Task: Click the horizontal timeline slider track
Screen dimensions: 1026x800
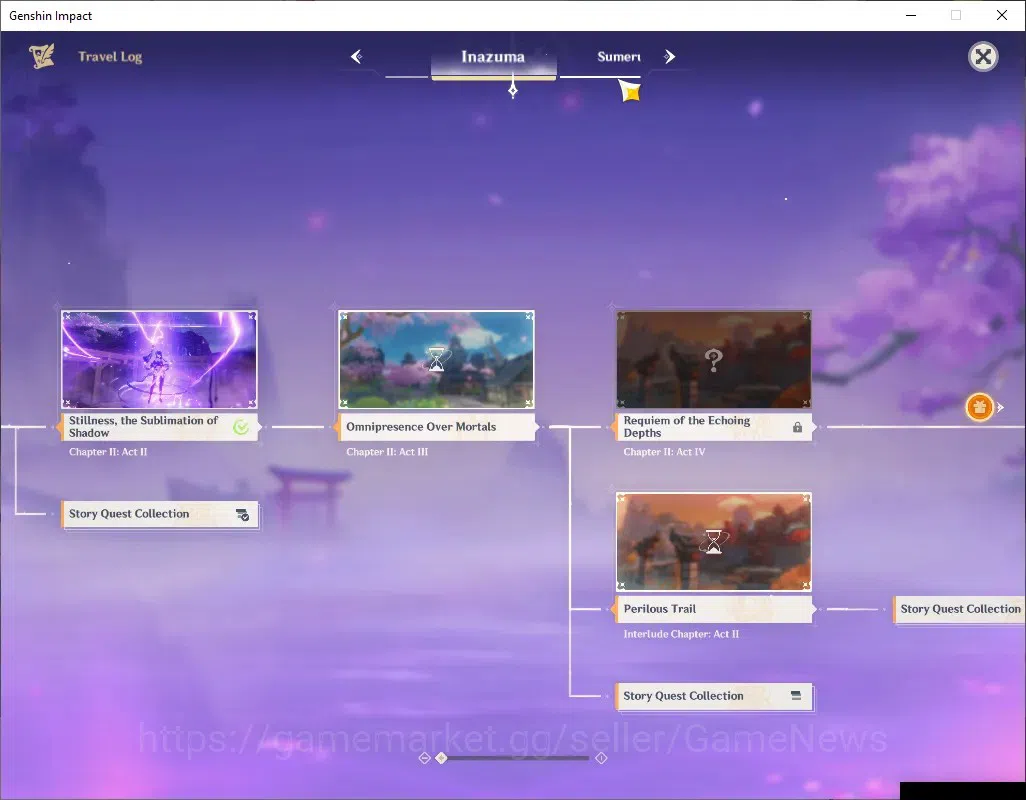Action: [516, 758]
